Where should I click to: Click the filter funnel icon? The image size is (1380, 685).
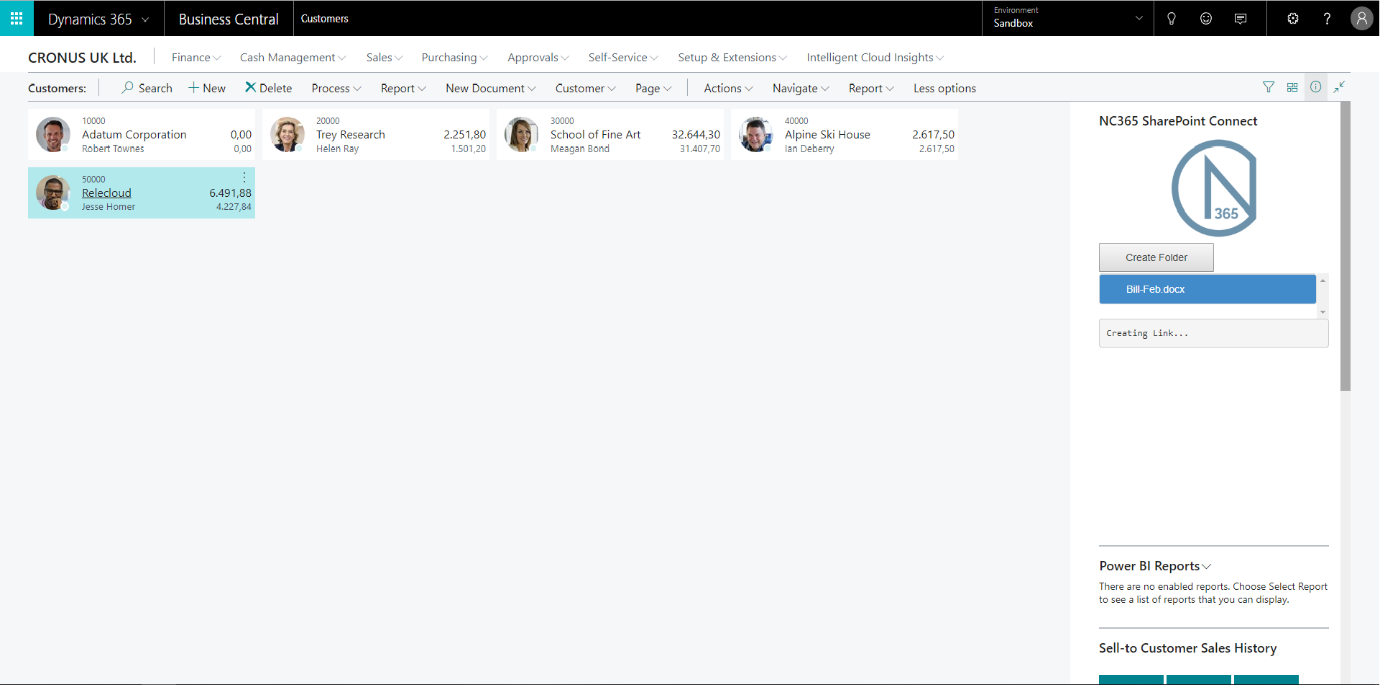pyautogui.click(x=1268, y=87)
